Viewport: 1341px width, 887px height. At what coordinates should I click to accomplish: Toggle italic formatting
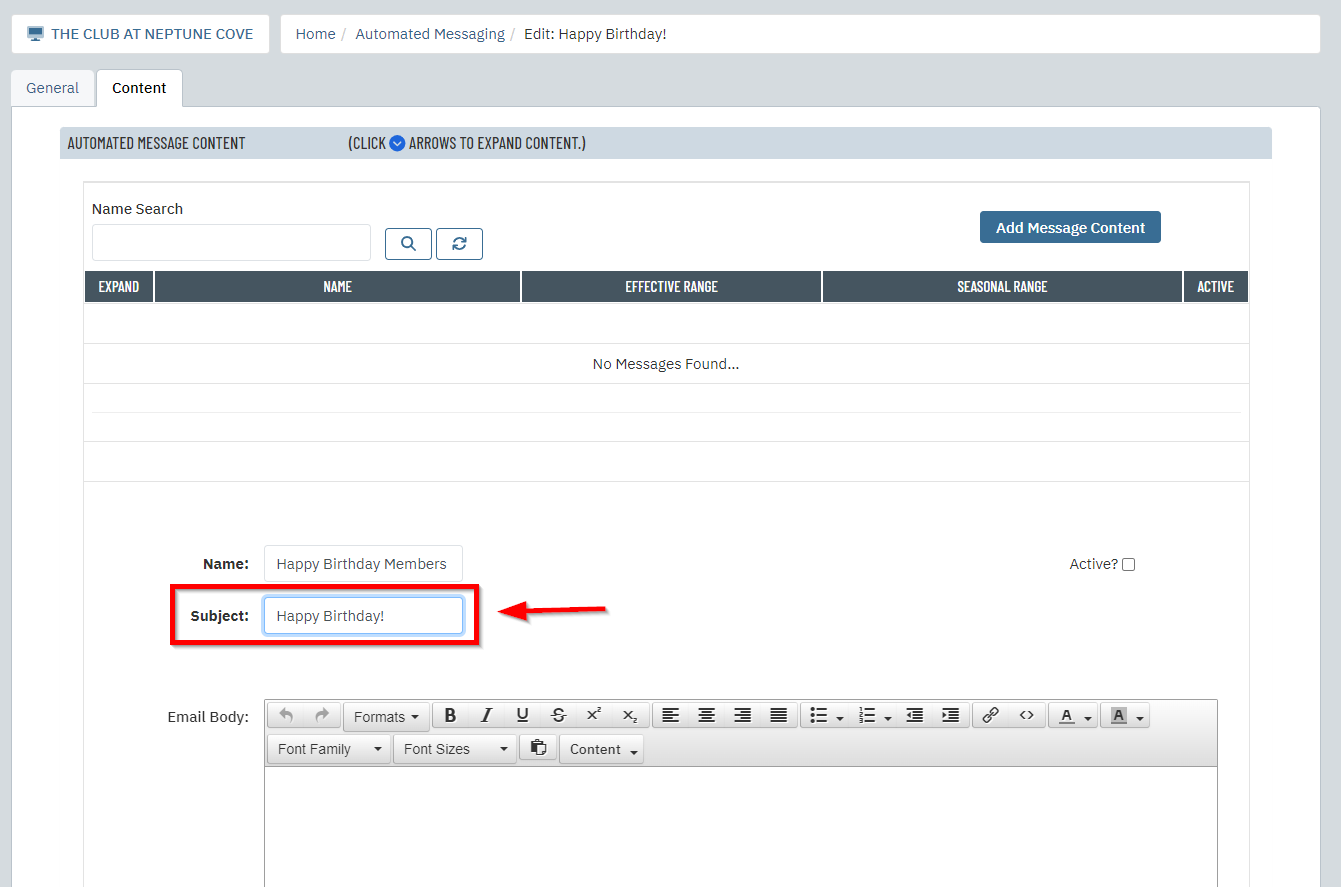click(x=486, y=715)
